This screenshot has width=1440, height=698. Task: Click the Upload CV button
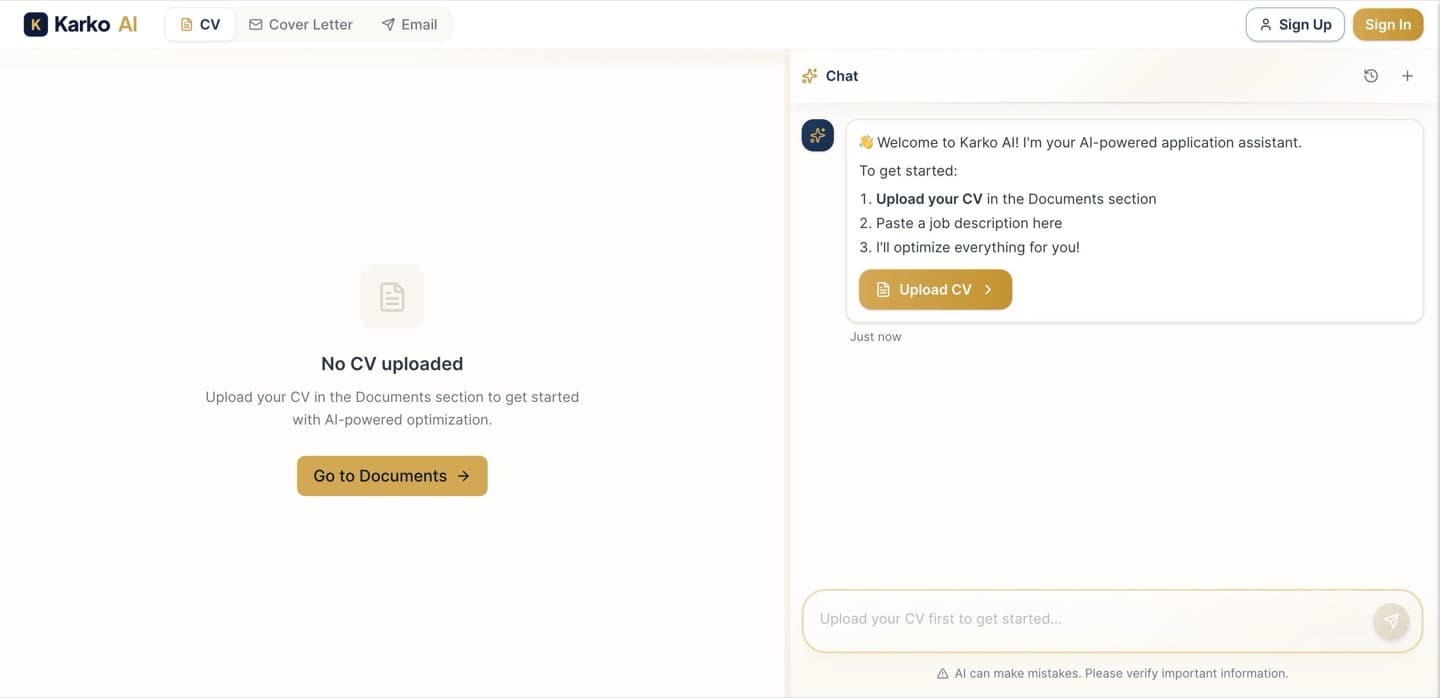pyautogui.click(x=935, y=289)
